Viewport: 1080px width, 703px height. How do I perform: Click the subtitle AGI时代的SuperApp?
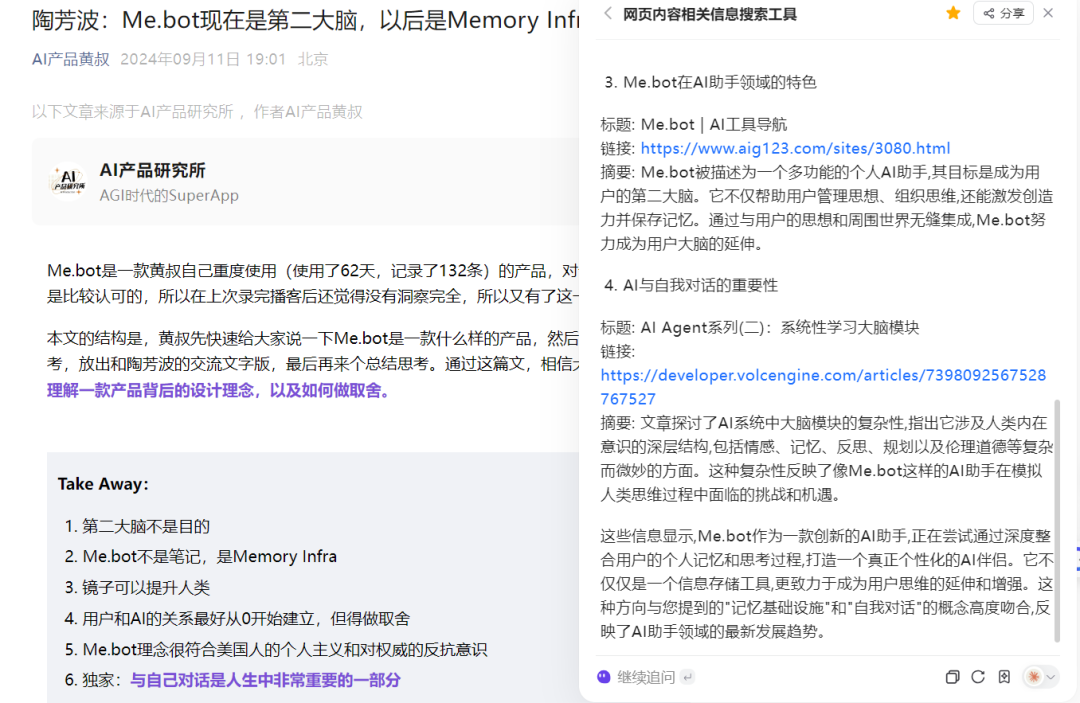[x=169, y=196]
